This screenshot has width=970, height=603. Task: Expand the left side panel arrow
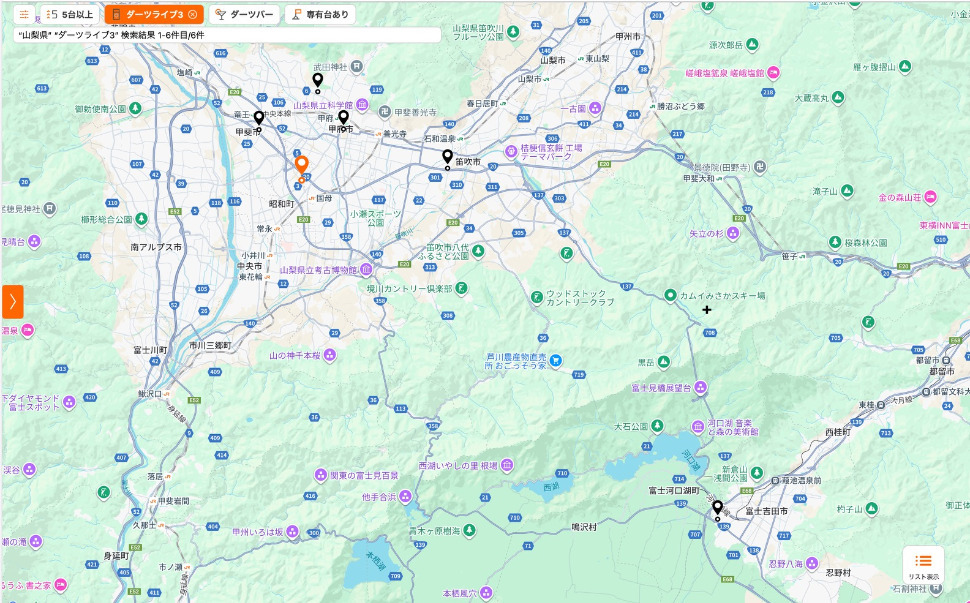point(12,301)
